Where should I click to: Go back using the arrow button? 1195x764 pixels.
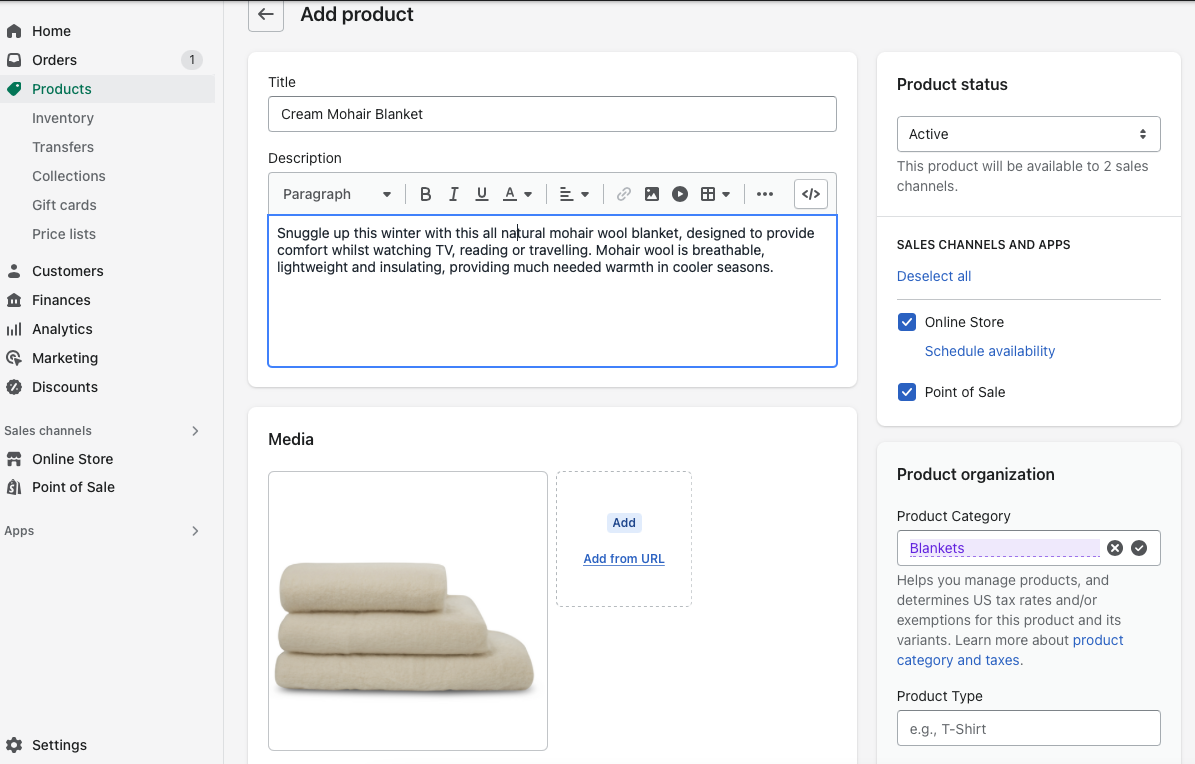265,15
